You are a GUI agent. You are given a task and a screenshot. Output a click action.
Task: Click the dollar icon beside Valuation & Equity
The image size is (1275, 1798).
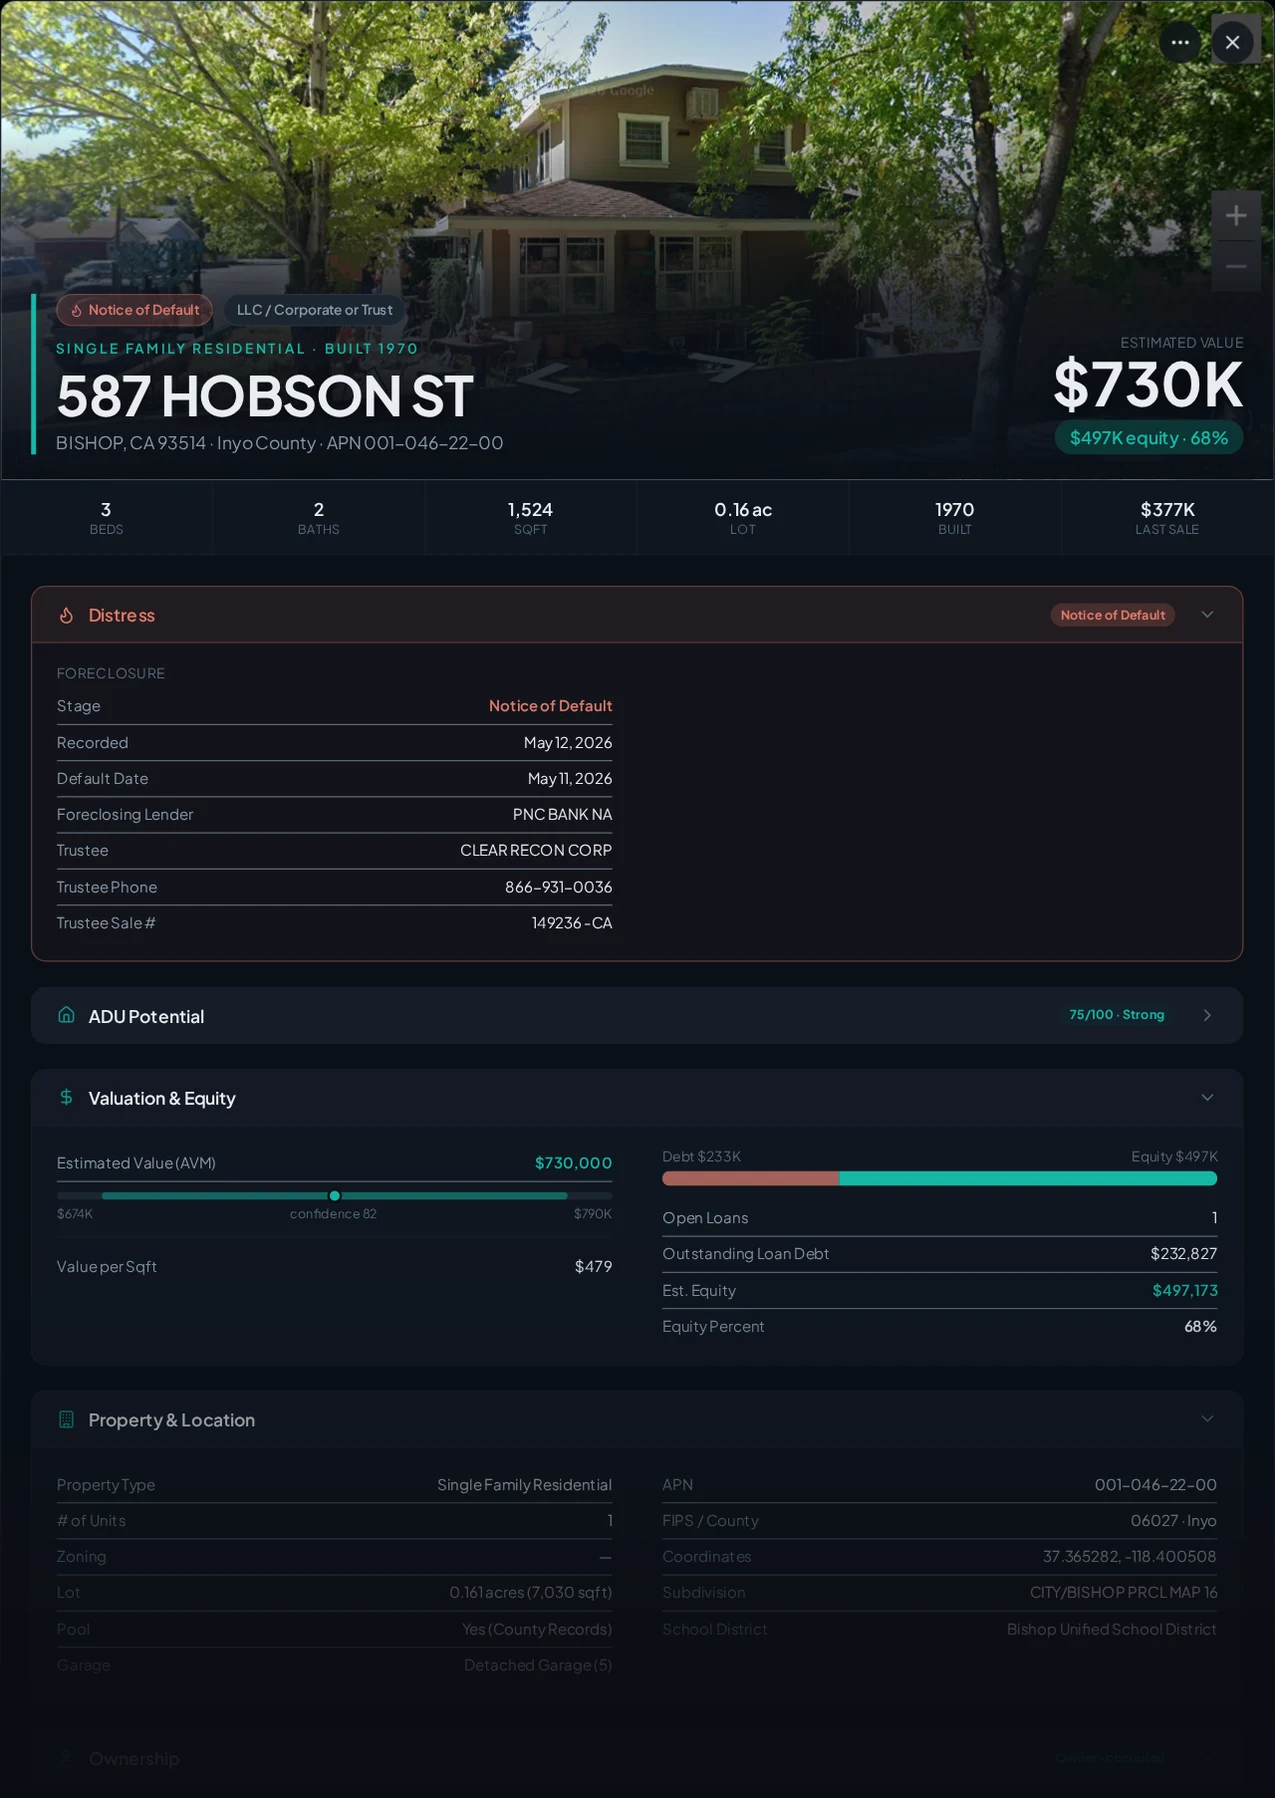[x=66, y=1097]
